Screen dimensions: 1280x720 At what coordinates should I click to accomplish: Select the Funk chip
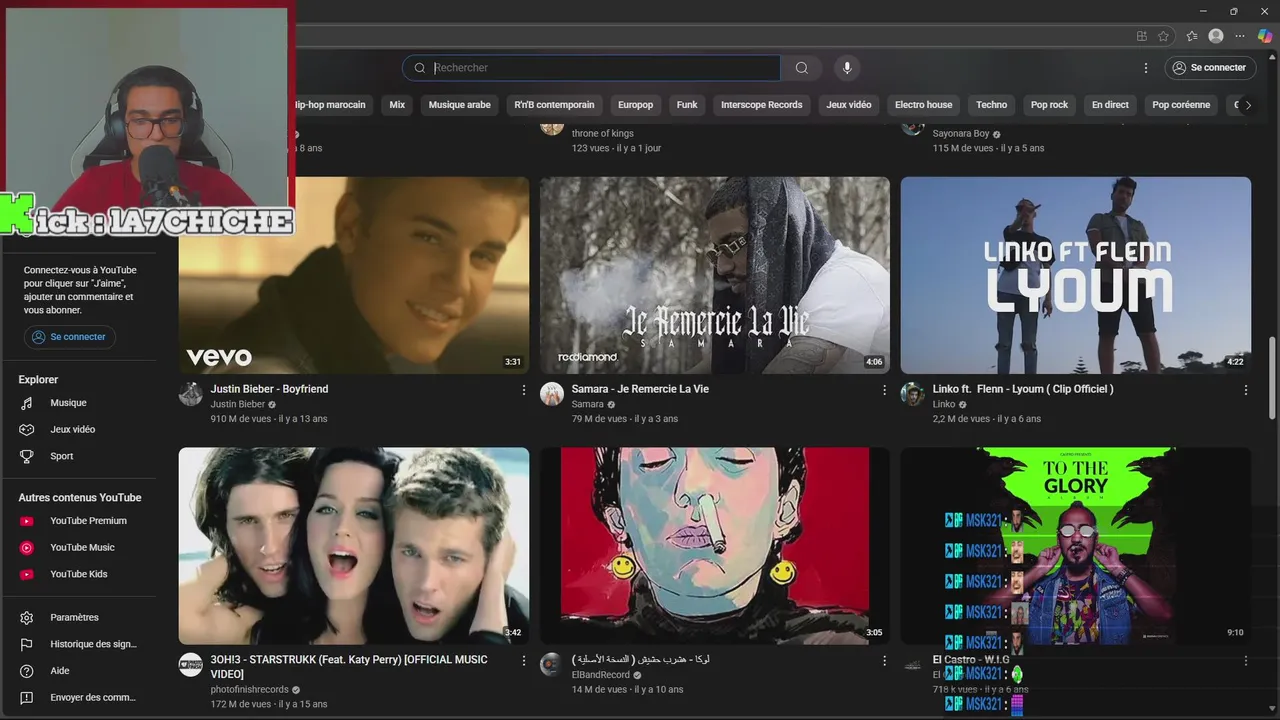tap(687, 105)
